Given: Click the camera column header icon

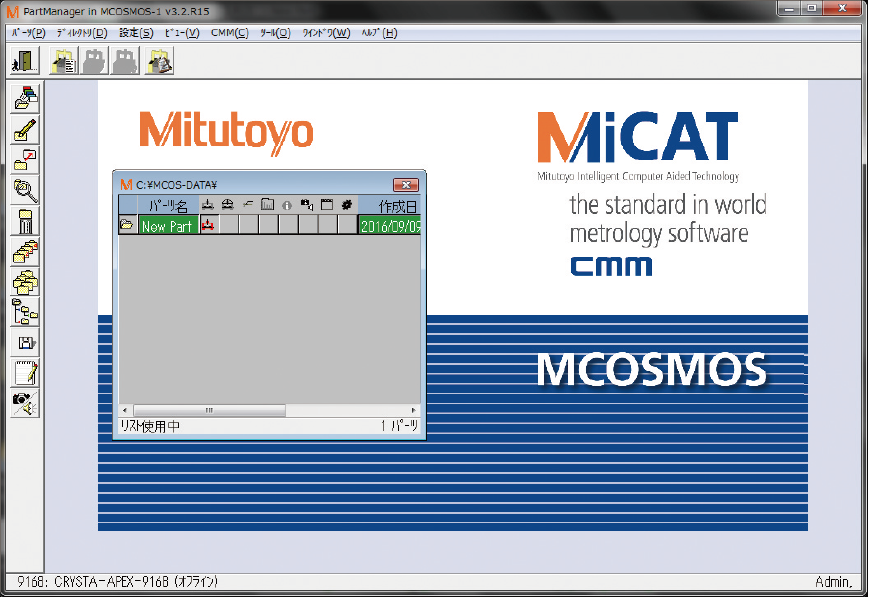Looking at the screenshot, I should coord(306,205).
